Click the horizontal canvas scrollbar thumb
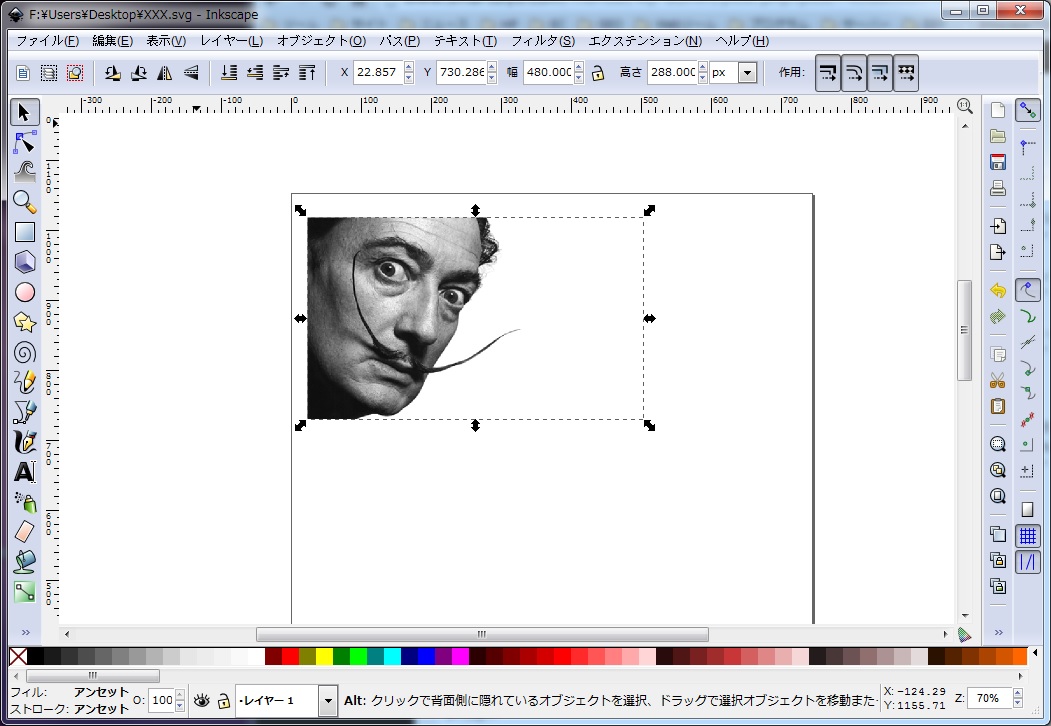Viewport: 1051px width, 726px height. [482, 634]
